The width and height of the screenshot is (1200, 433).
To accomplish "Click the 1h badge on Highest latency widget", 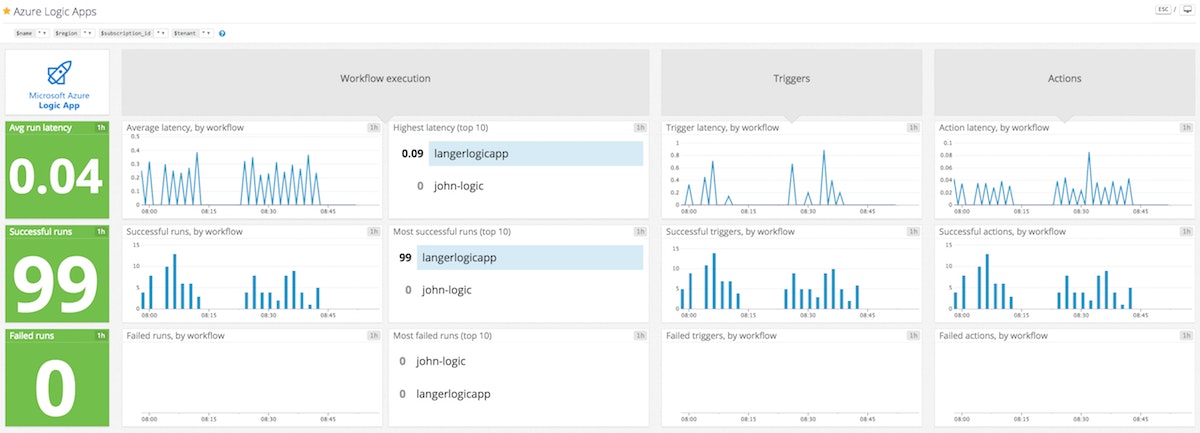I will pos(640,128).
